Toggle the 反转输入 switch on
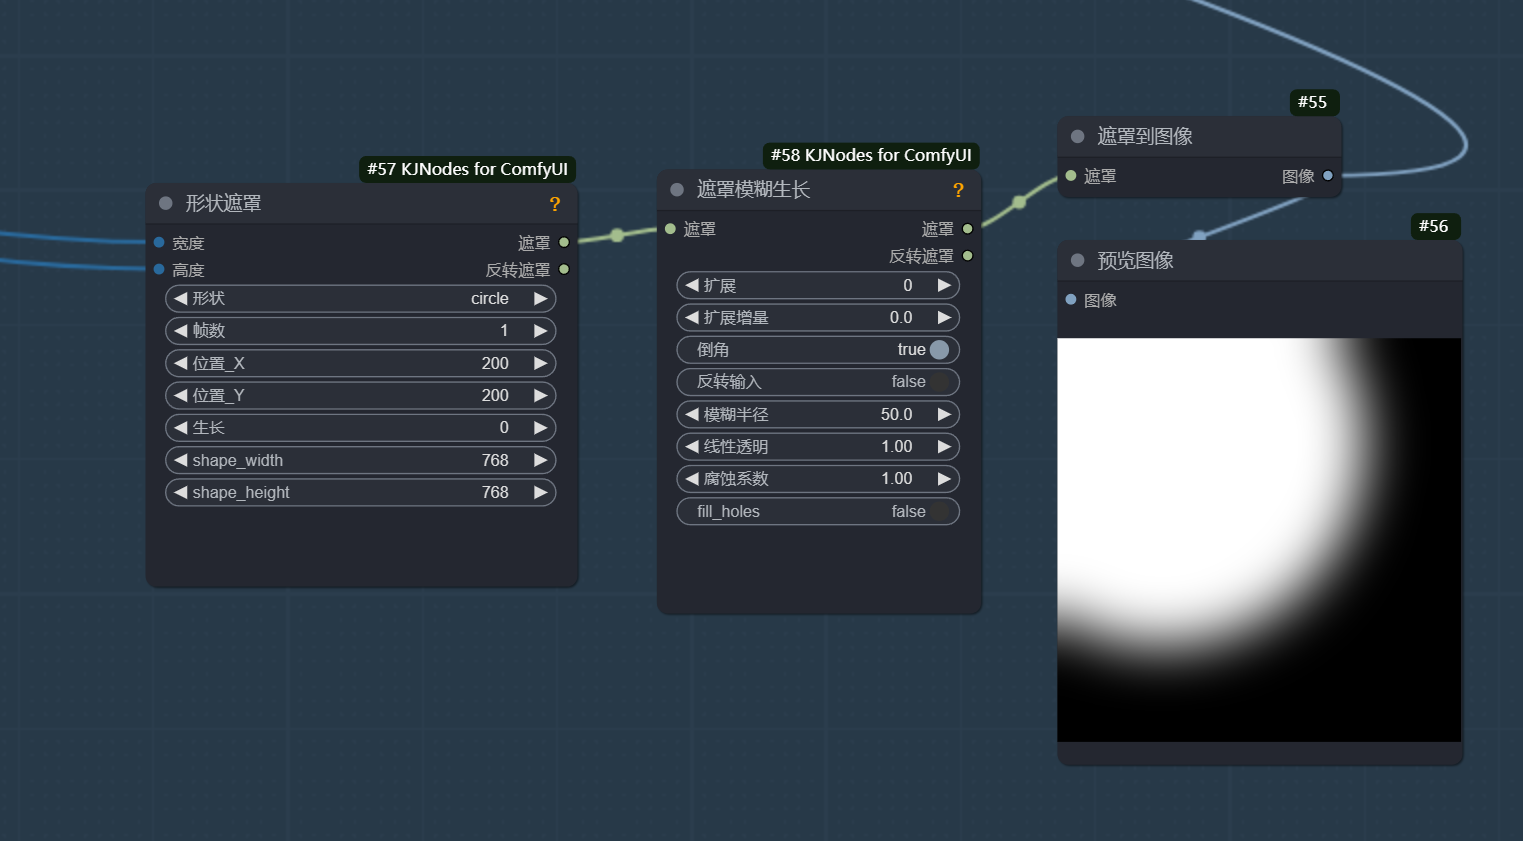The image size is (1523, 841). [939, 382]
